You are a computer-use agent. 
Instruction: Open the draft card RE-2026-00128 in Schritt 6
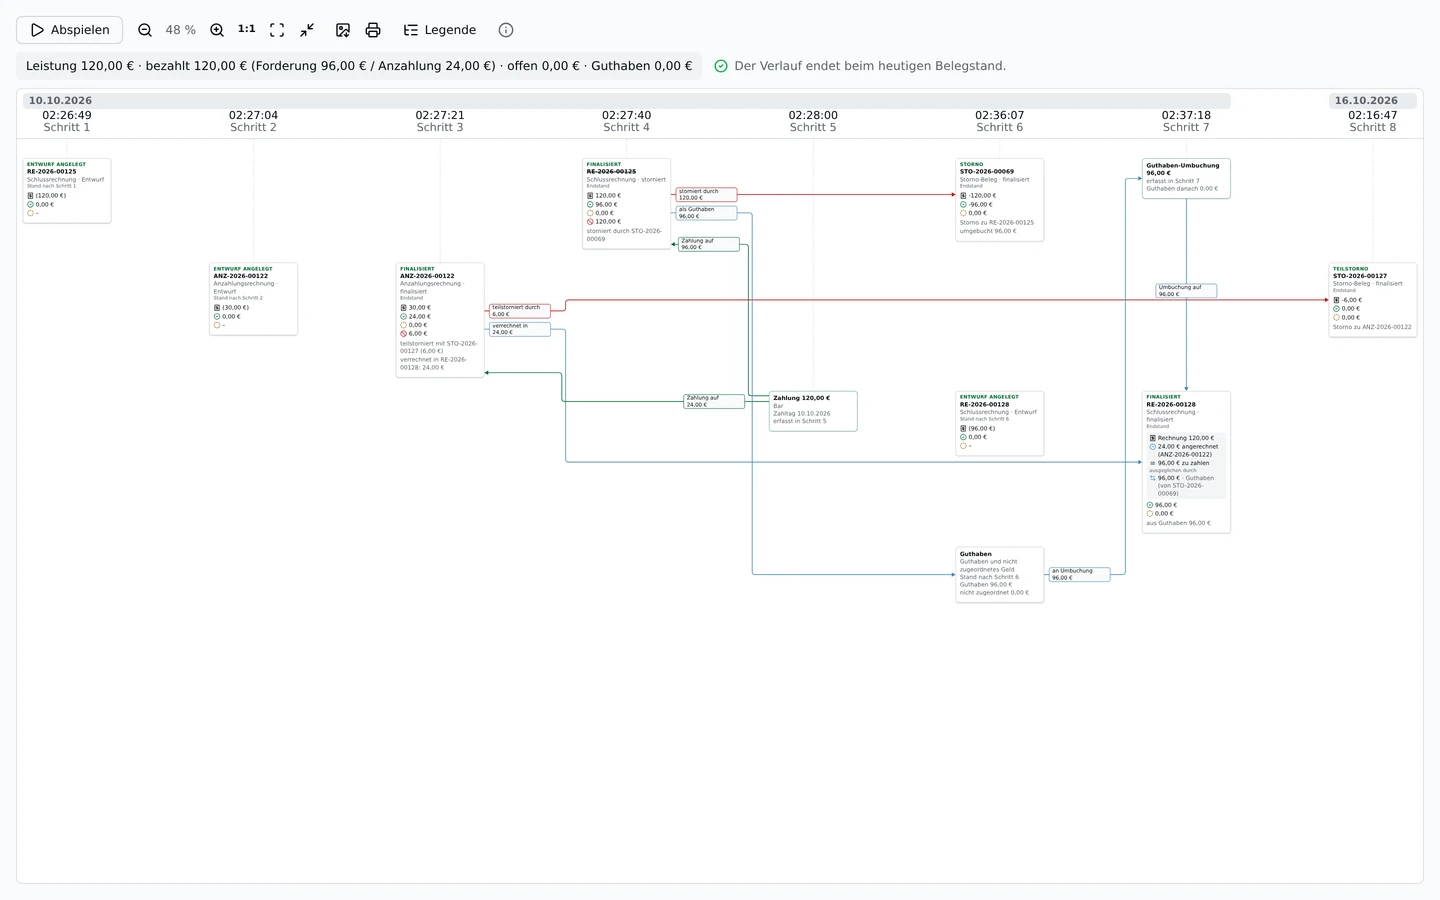tap(1000, 423)
